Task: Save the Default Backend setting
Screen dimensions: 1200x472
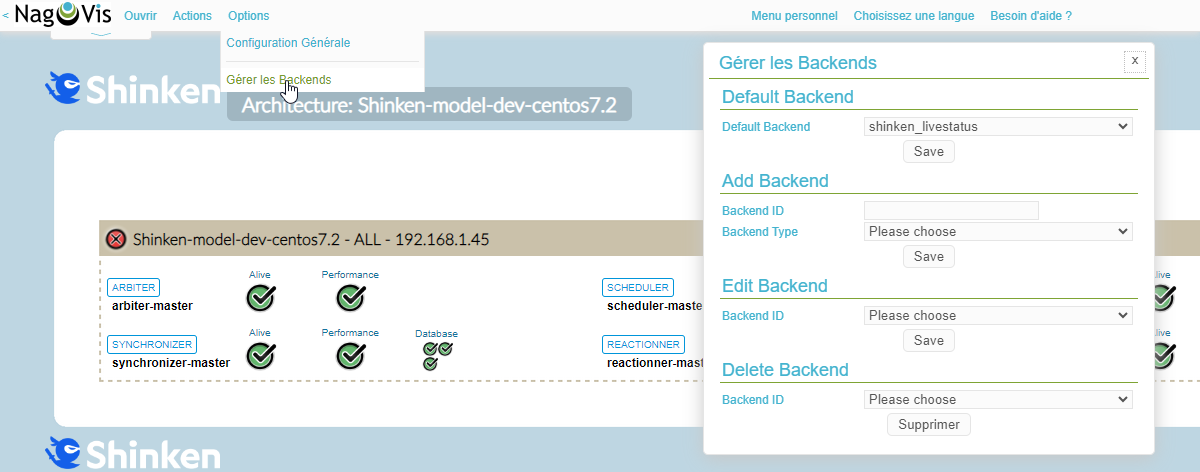Action: [928, 152]
